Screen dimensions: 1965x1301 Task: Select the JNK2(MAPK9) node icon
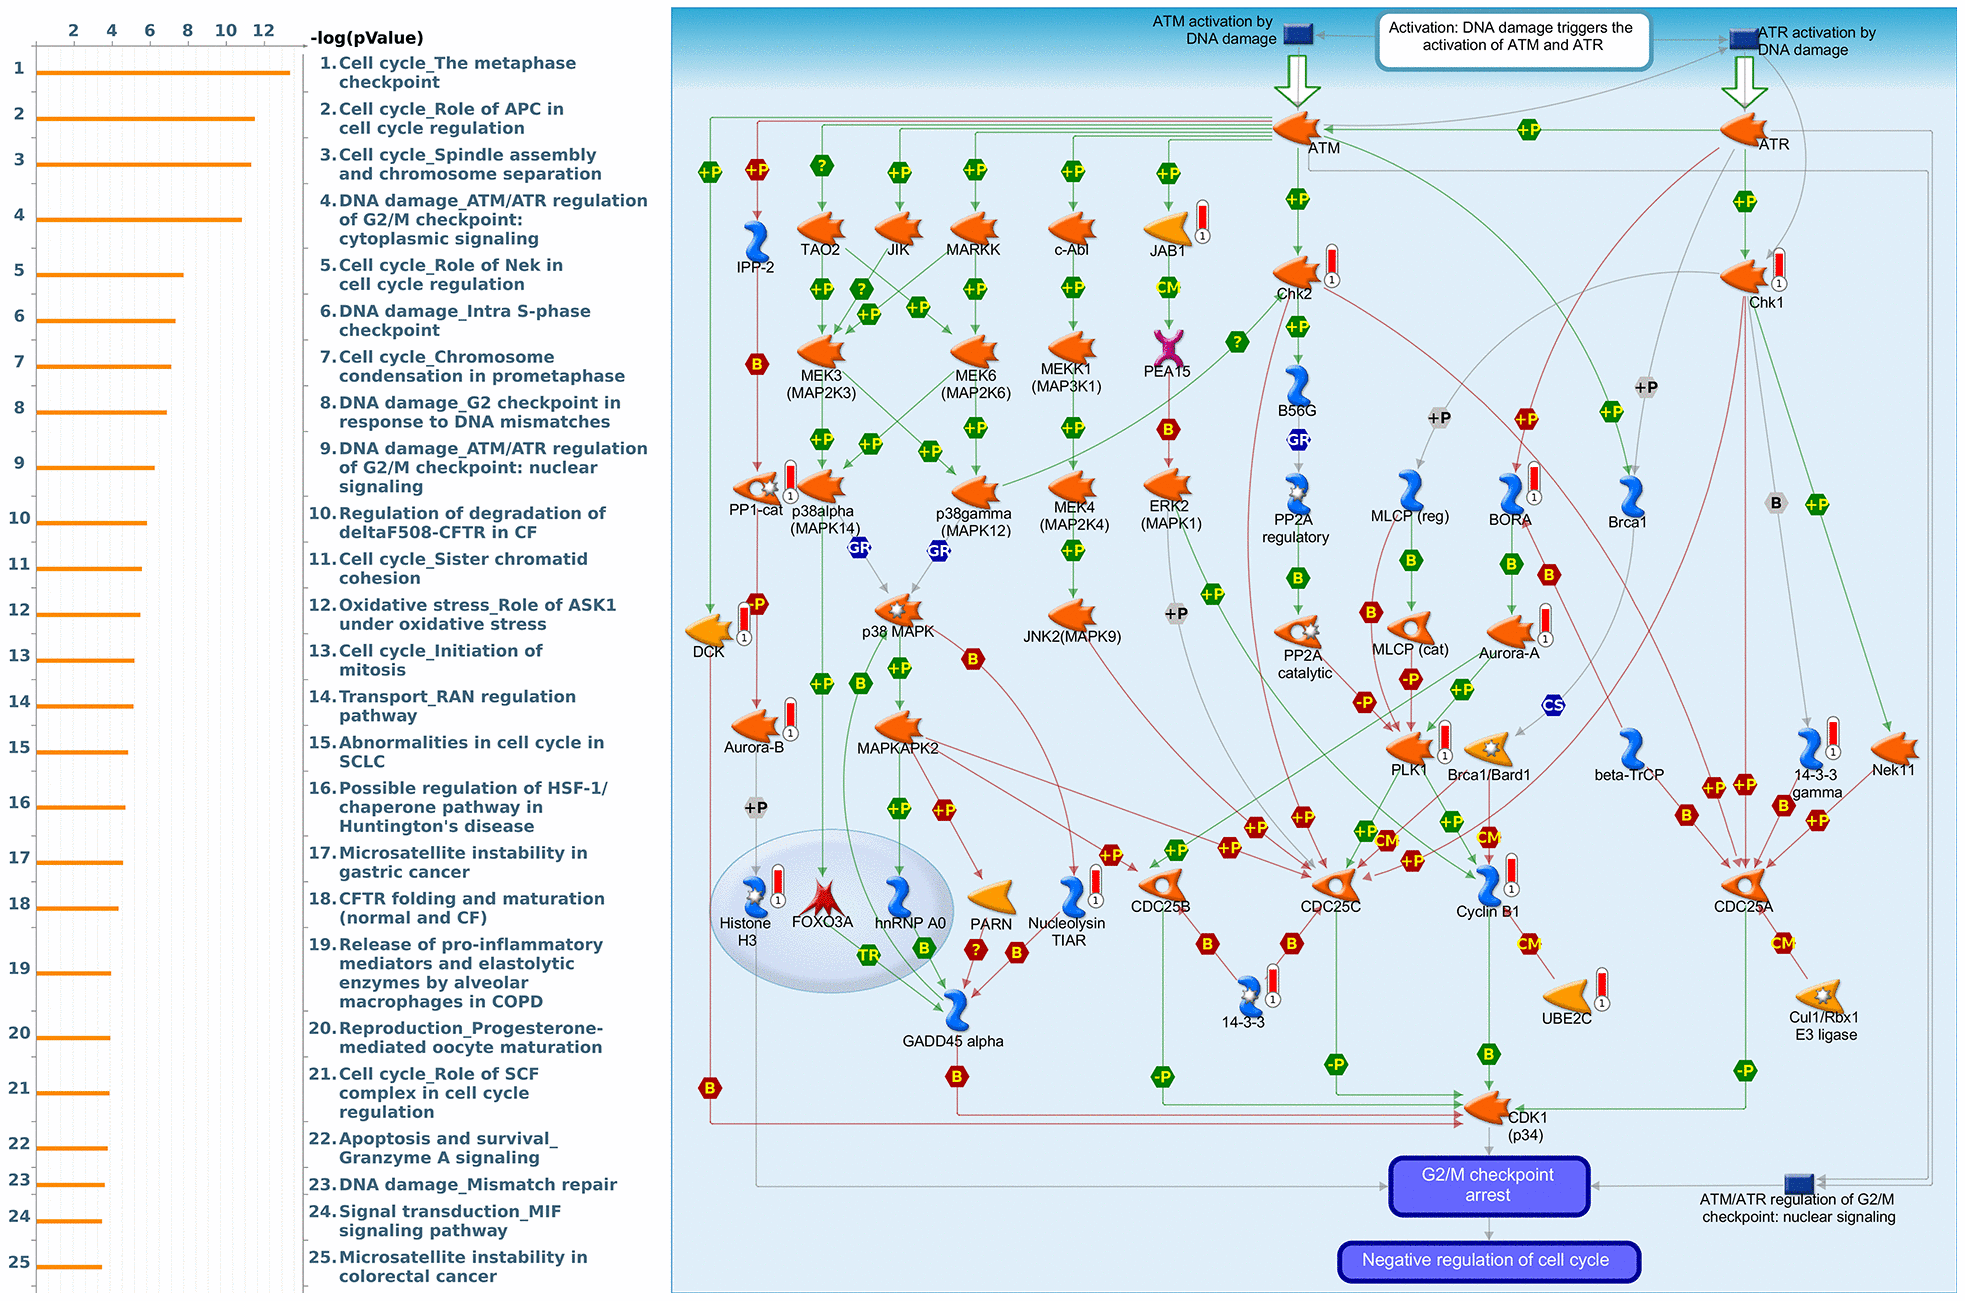[x=1072, y=614]
